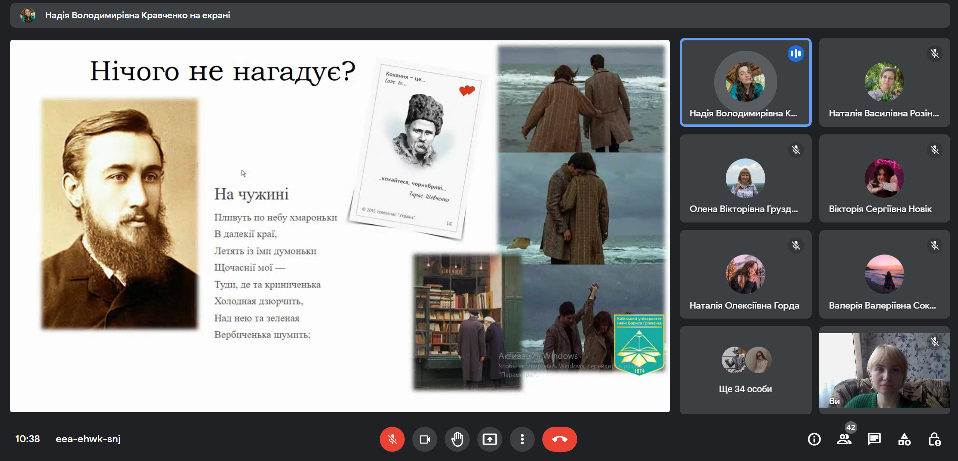Click the muted mic icon on Вікторія Сергіївна Новік's tile

click(x=935, y=150)
